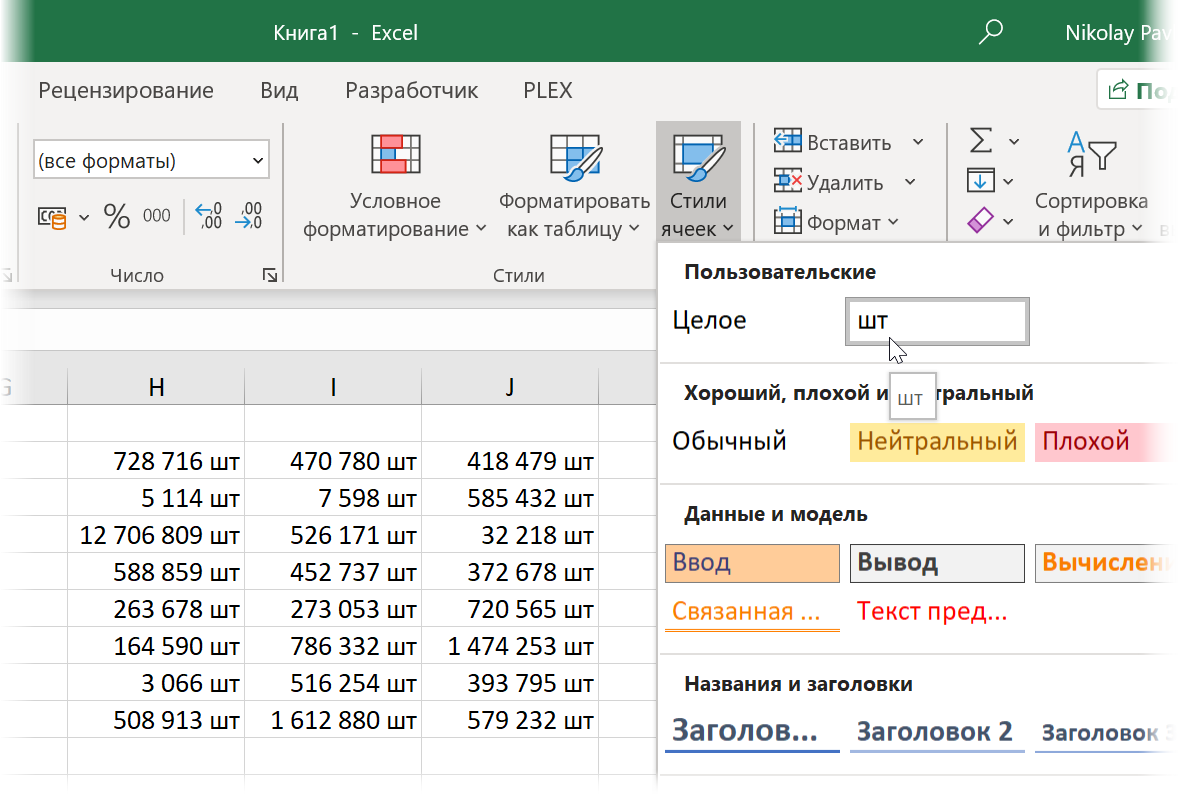Viewport: 1179px width, 796px height.
Task: Click cell with 728 716 шт
Action: point(156,460)
